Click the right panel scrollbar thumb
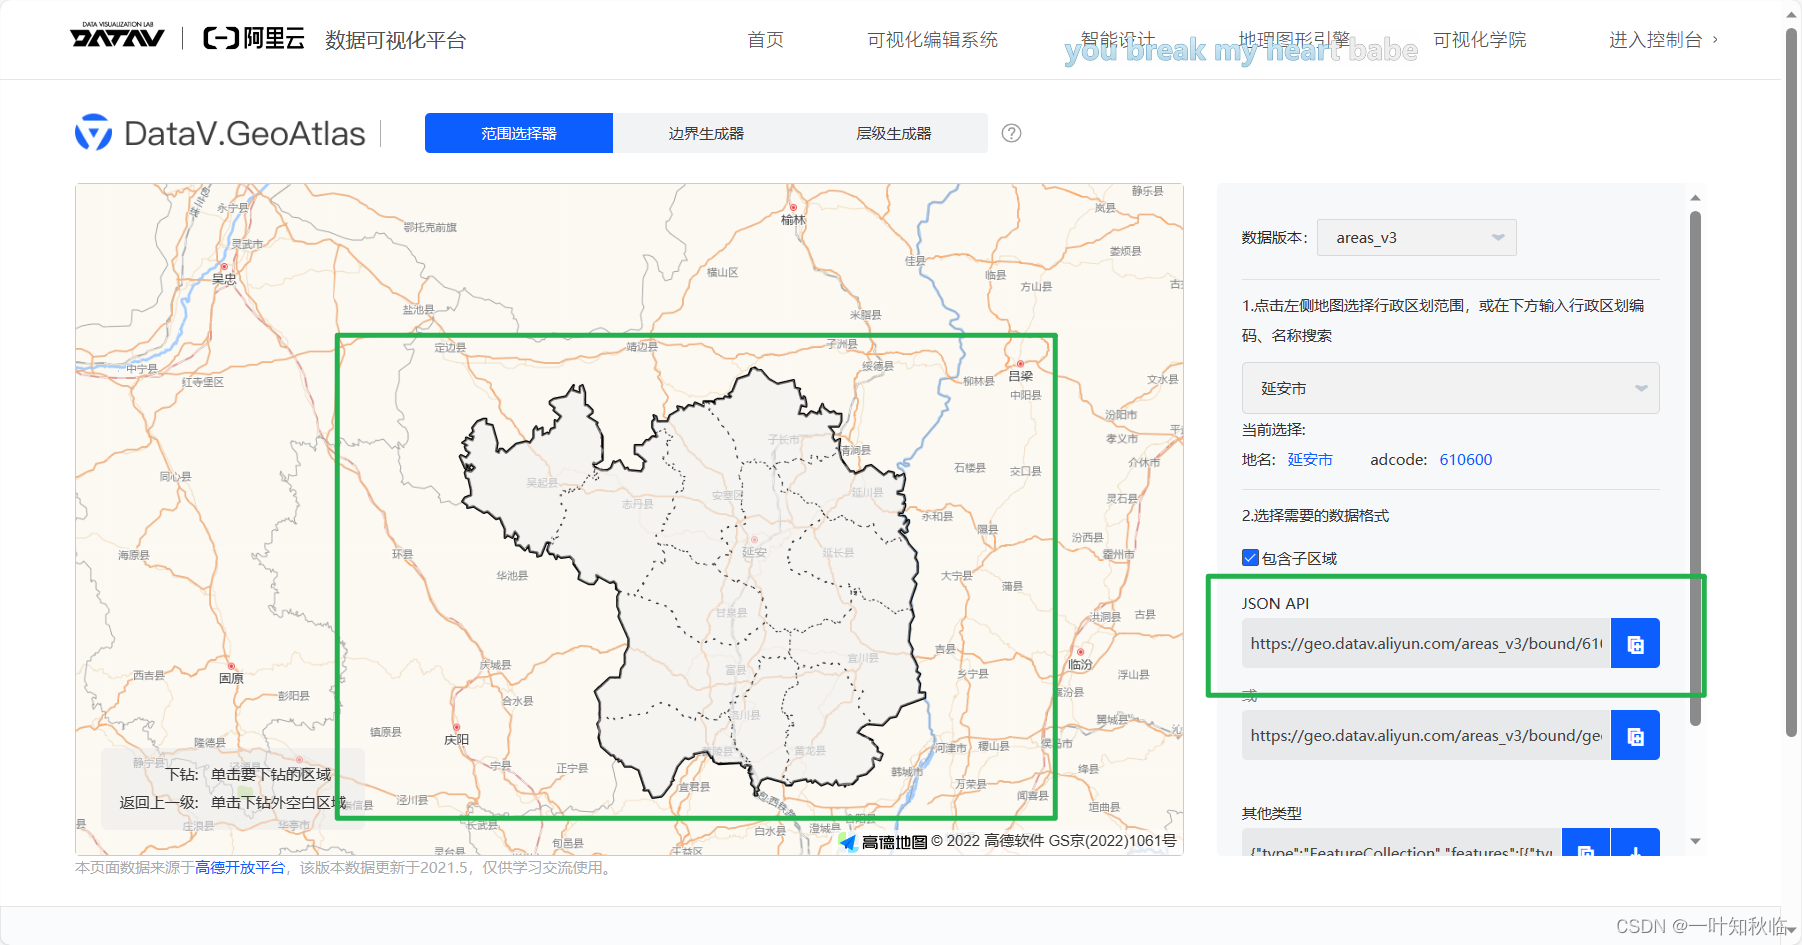1802x945 pixels. (x=1695, y=468)
